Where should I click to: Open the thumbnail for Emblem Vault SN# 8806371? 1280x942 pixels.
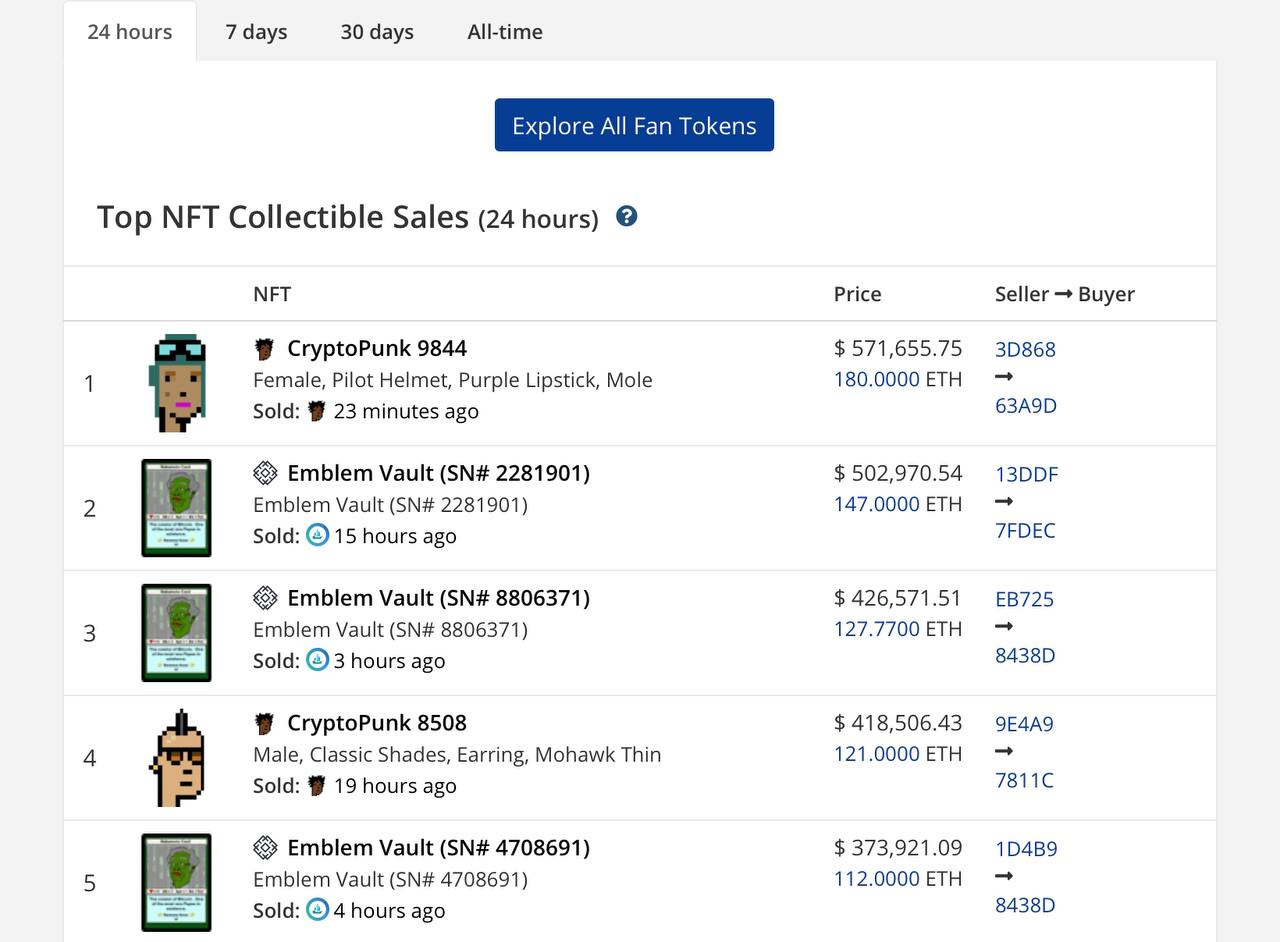(x=176, y=633)
